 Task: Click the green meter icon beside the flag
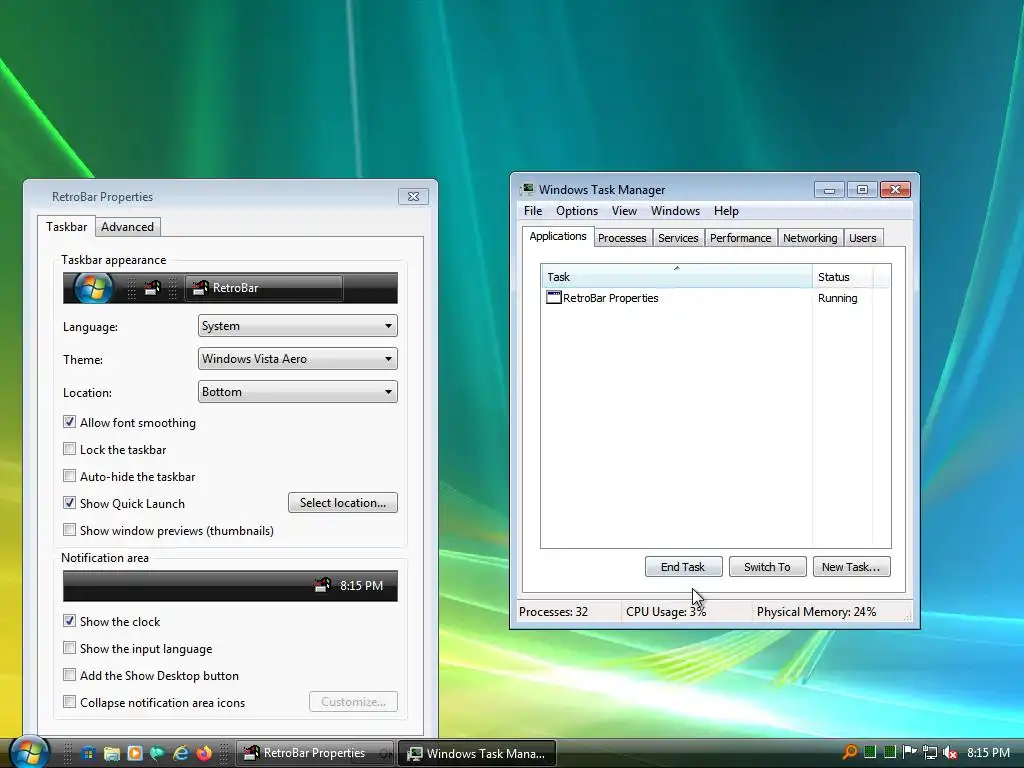[x=889, y=753]
